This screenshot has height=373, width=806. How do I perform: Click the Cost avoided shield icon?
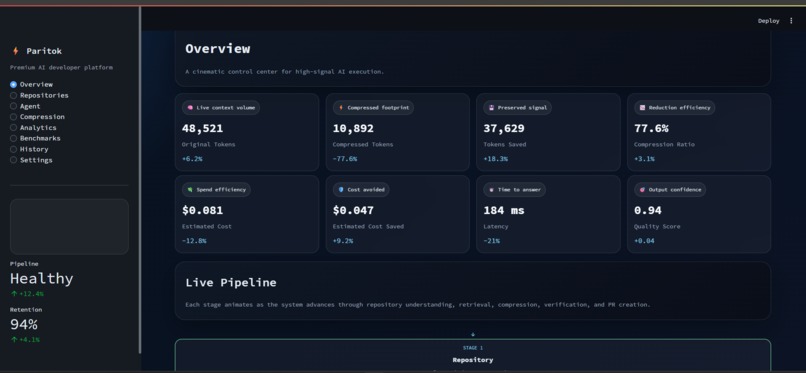340,190
